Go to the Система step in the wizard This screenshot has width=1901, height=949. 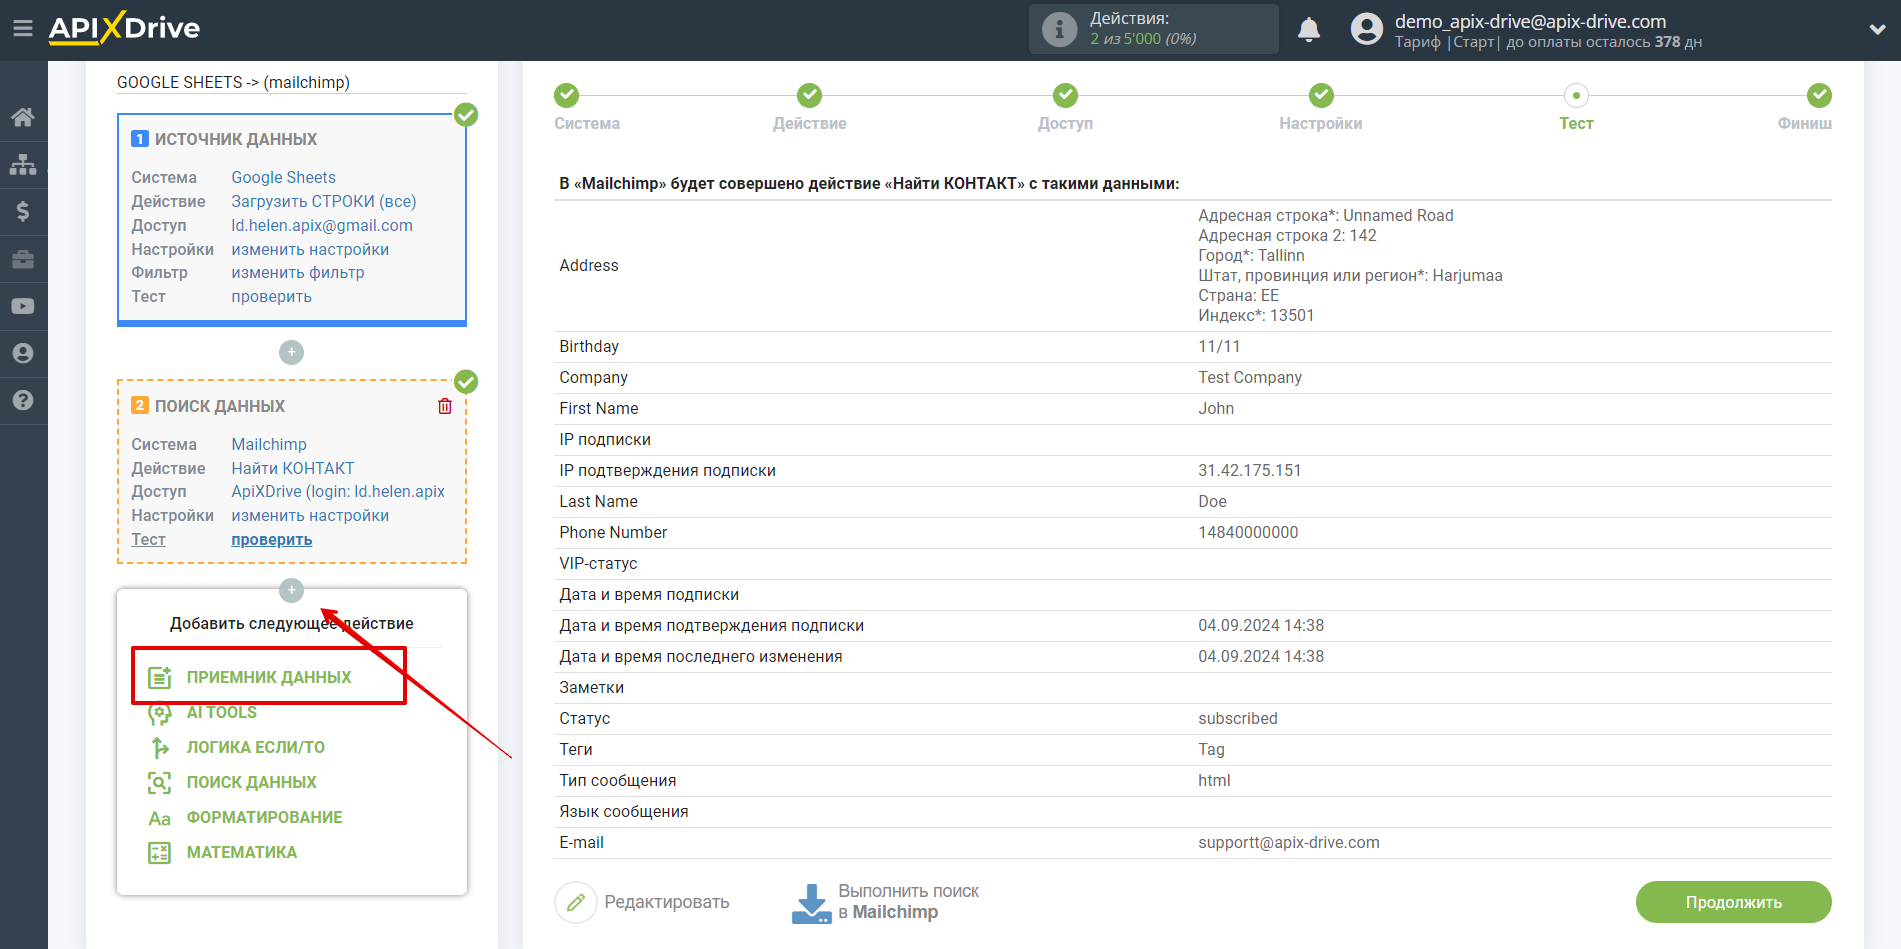click(x=587, y=108)
